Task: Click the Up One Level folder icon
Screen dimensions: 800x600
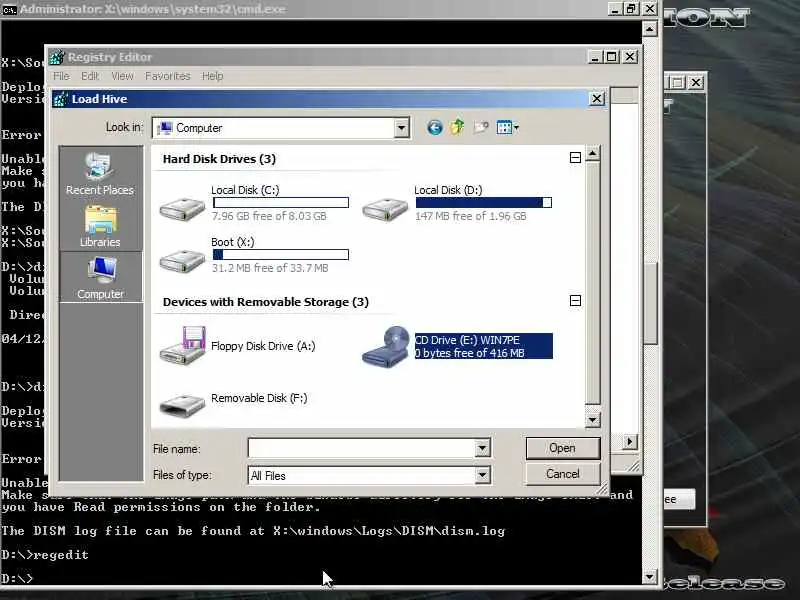Action: [457, 127]
